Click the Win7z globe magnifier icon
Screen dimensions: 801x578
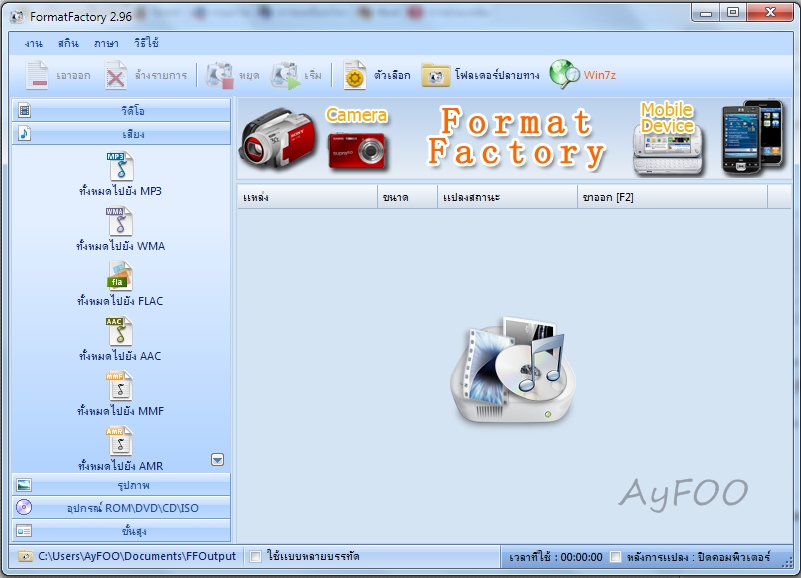[x=564, y=75]
